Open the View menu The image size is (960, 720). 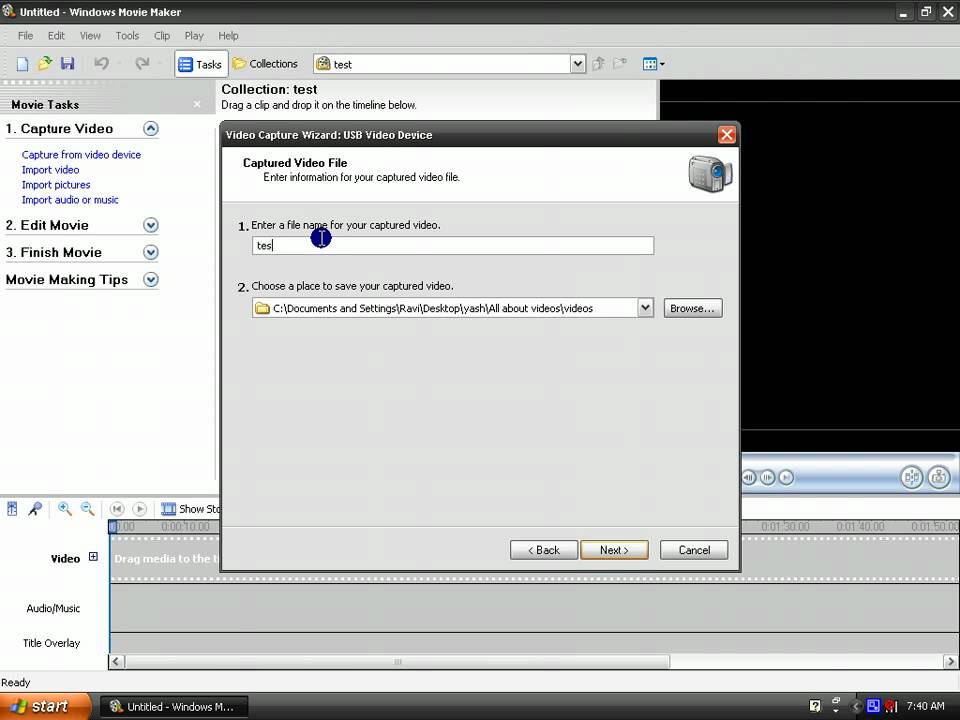[90, 36]
